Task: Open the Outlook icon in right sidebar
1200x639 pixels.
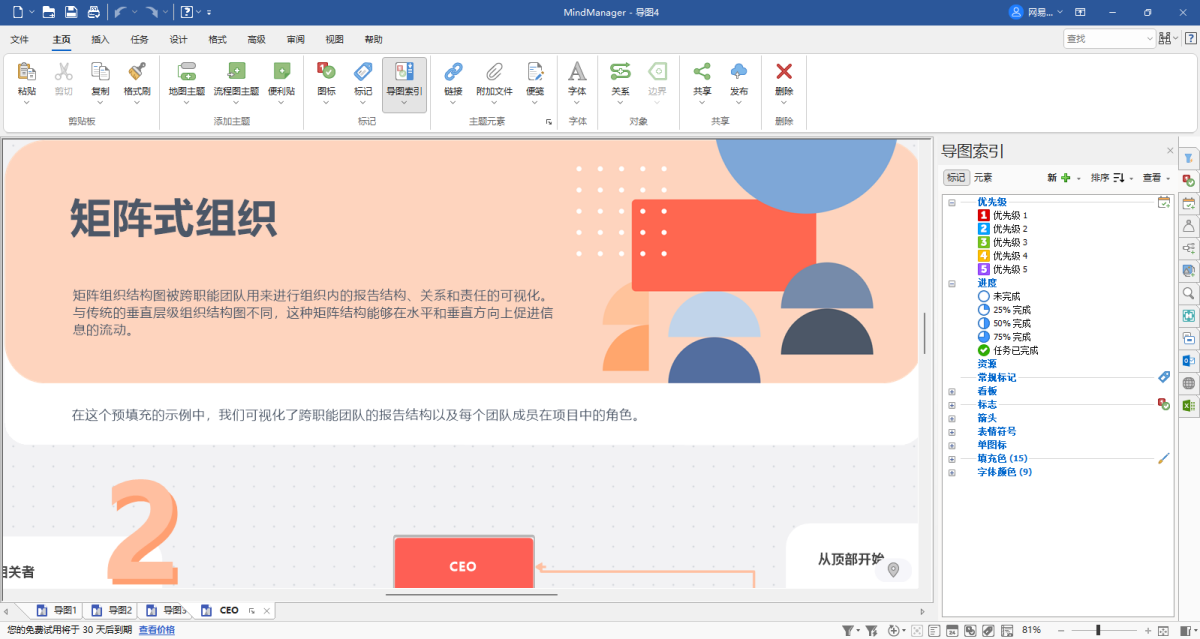Action: coord(1188,360)
